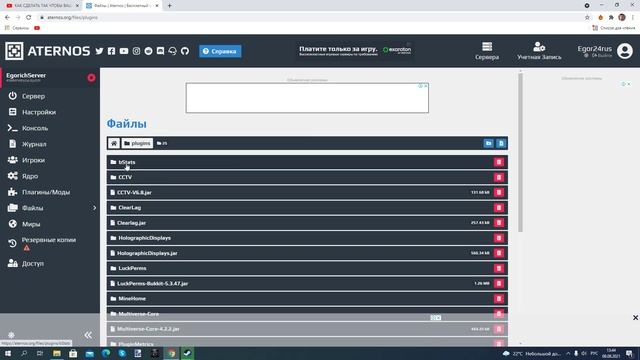Open a new browser tab
The width and height of the screenshot is (640, 360).
pos(169,6)
